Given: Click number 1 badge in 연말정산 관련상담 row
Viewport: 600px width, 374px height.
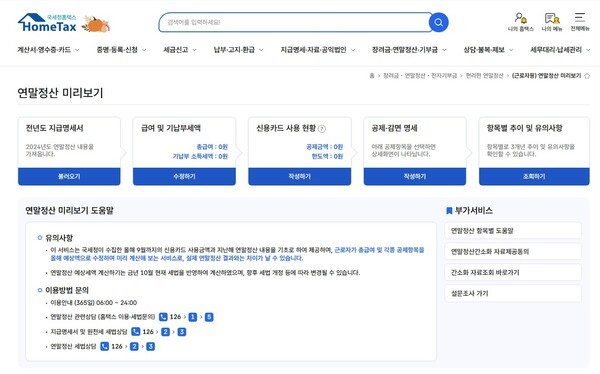Looking at the screenshot, I should point(192,317).
